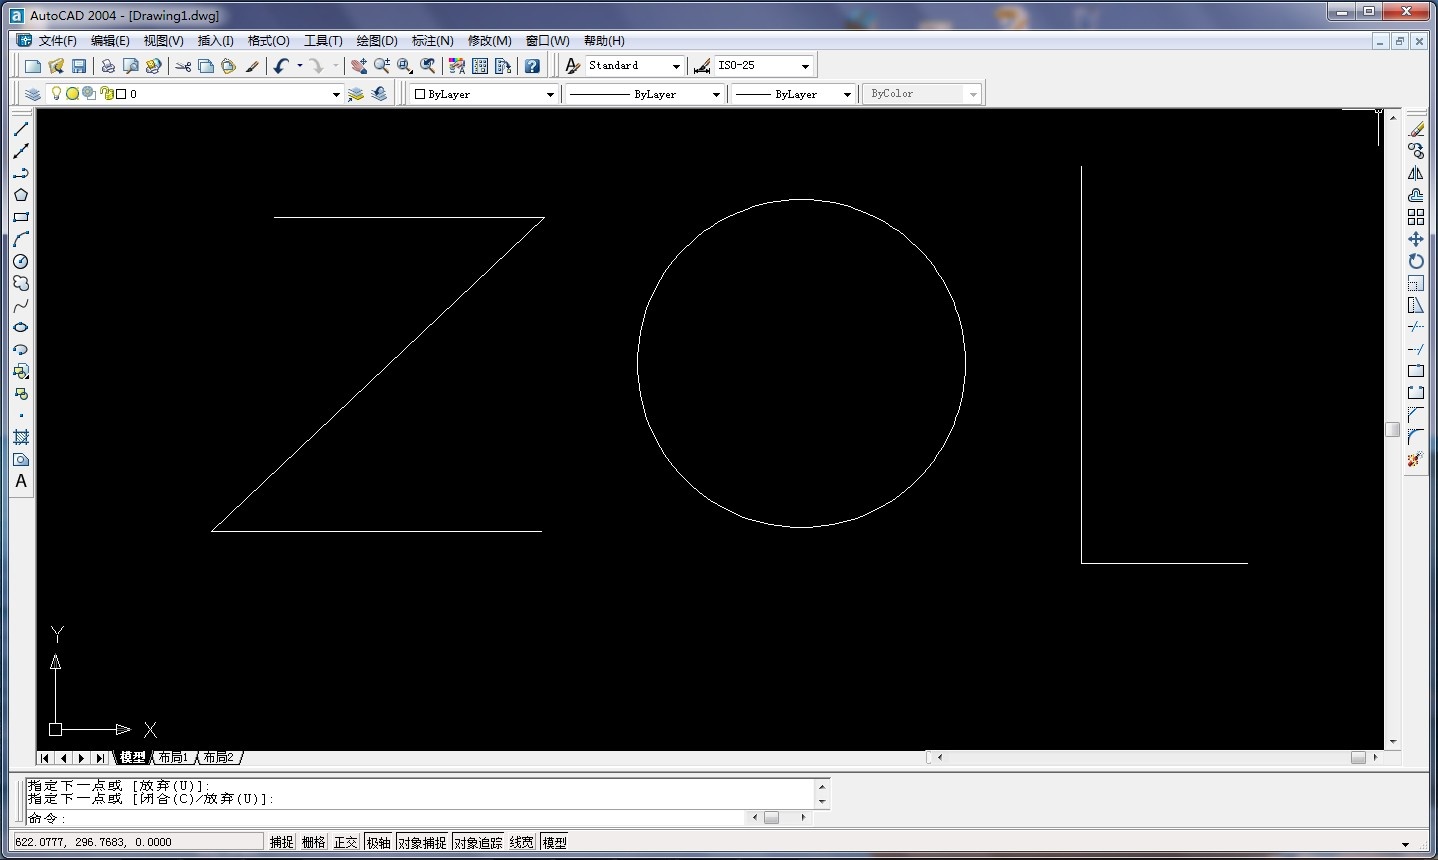The image size is (1438, 860).
Task: Switch to the 布局2 layout tab
Action: [219, 758]
